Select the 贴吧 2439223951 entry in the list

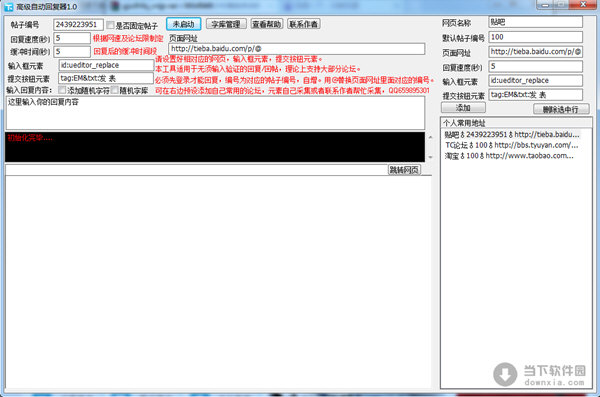pos(512,134)
